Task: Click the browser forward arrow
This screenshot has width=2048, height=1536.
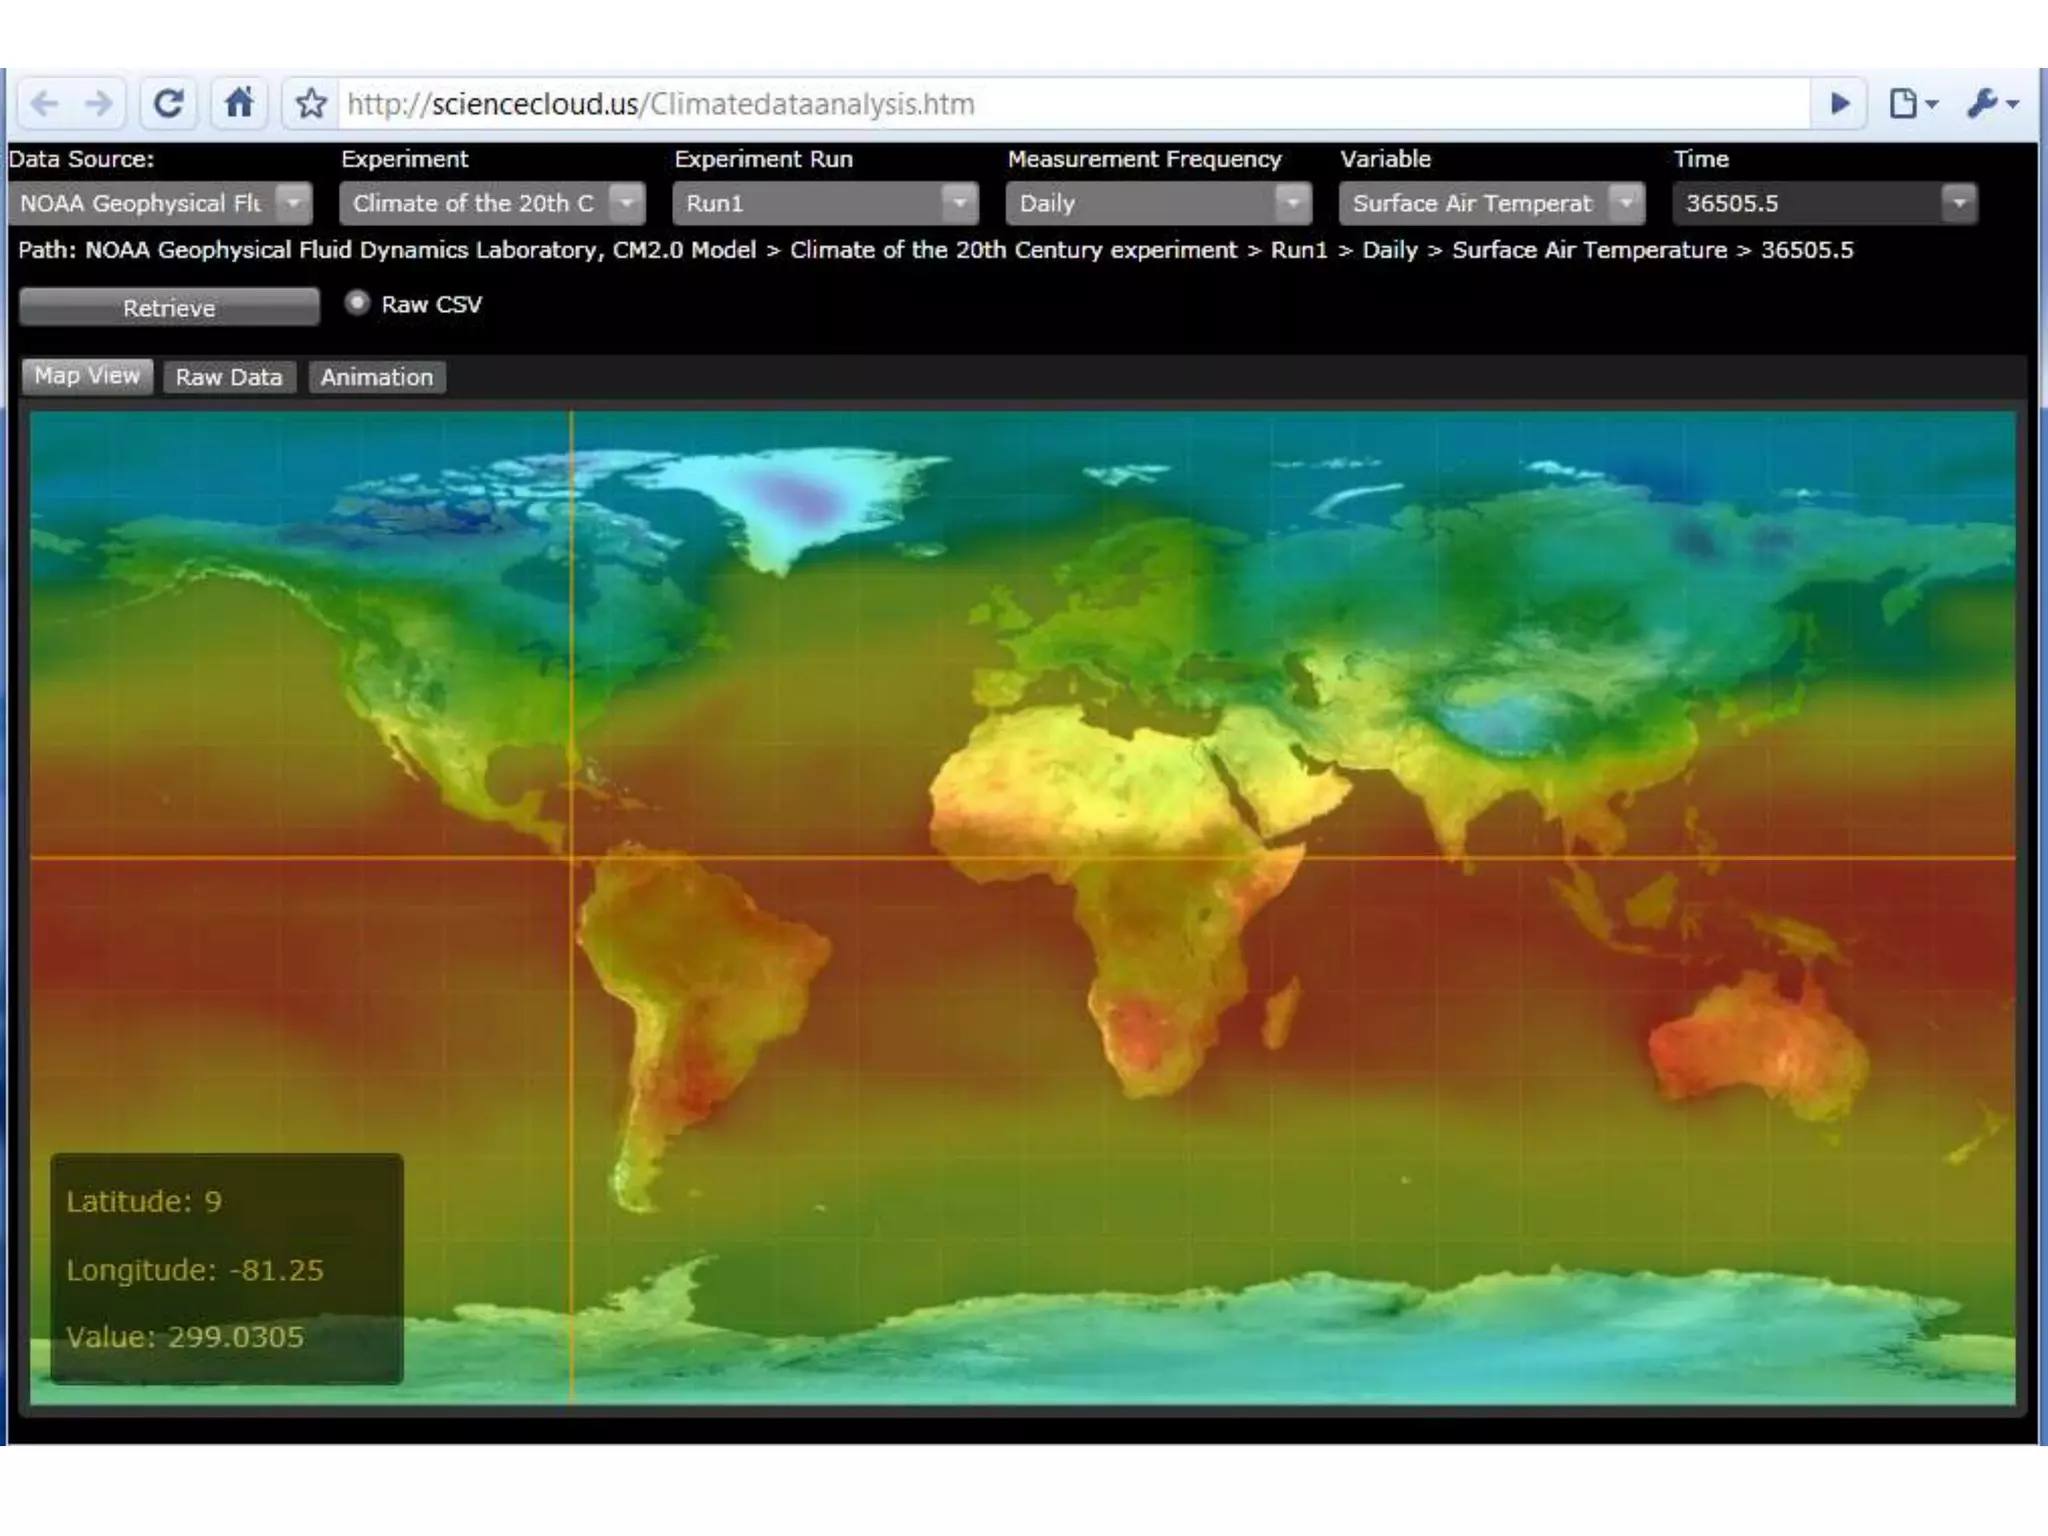Action: coord(99,103)
